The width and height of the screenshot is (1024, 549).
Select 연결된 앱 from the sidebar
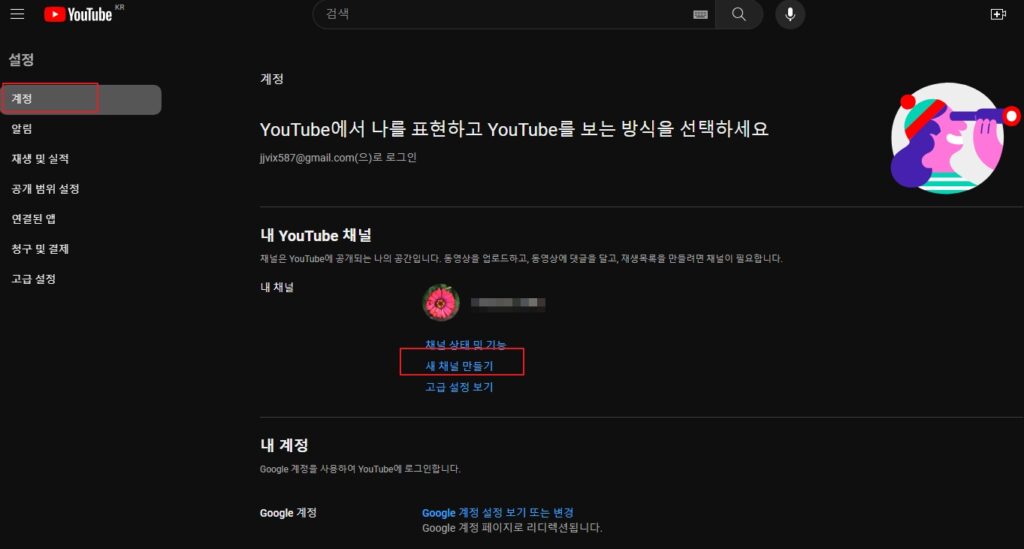(32, 219)
